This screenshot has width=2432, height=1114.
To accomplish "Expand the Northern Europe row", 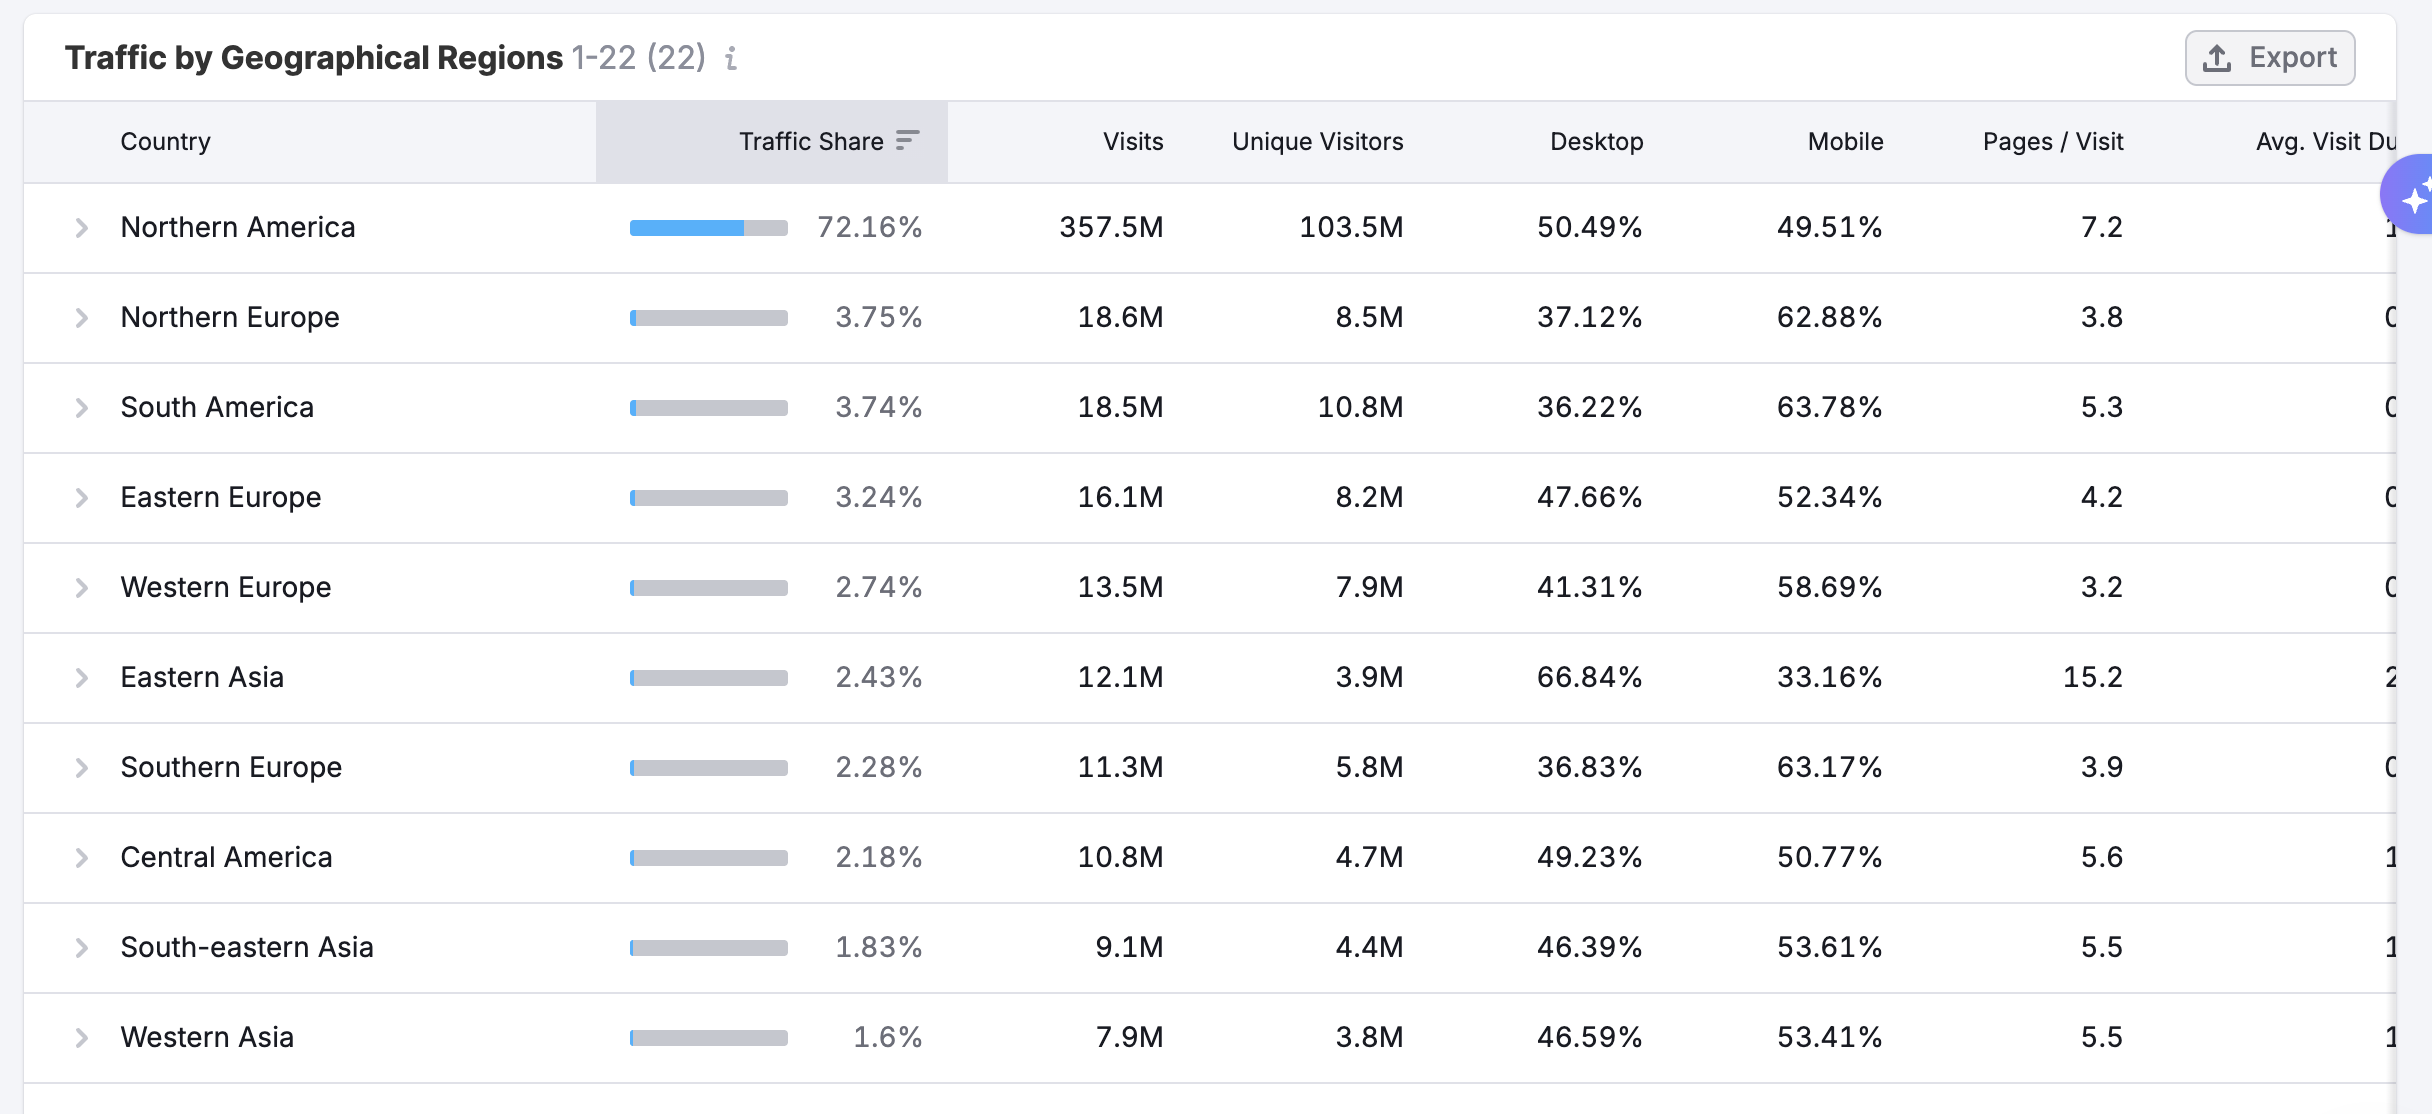I will point(82,317).
